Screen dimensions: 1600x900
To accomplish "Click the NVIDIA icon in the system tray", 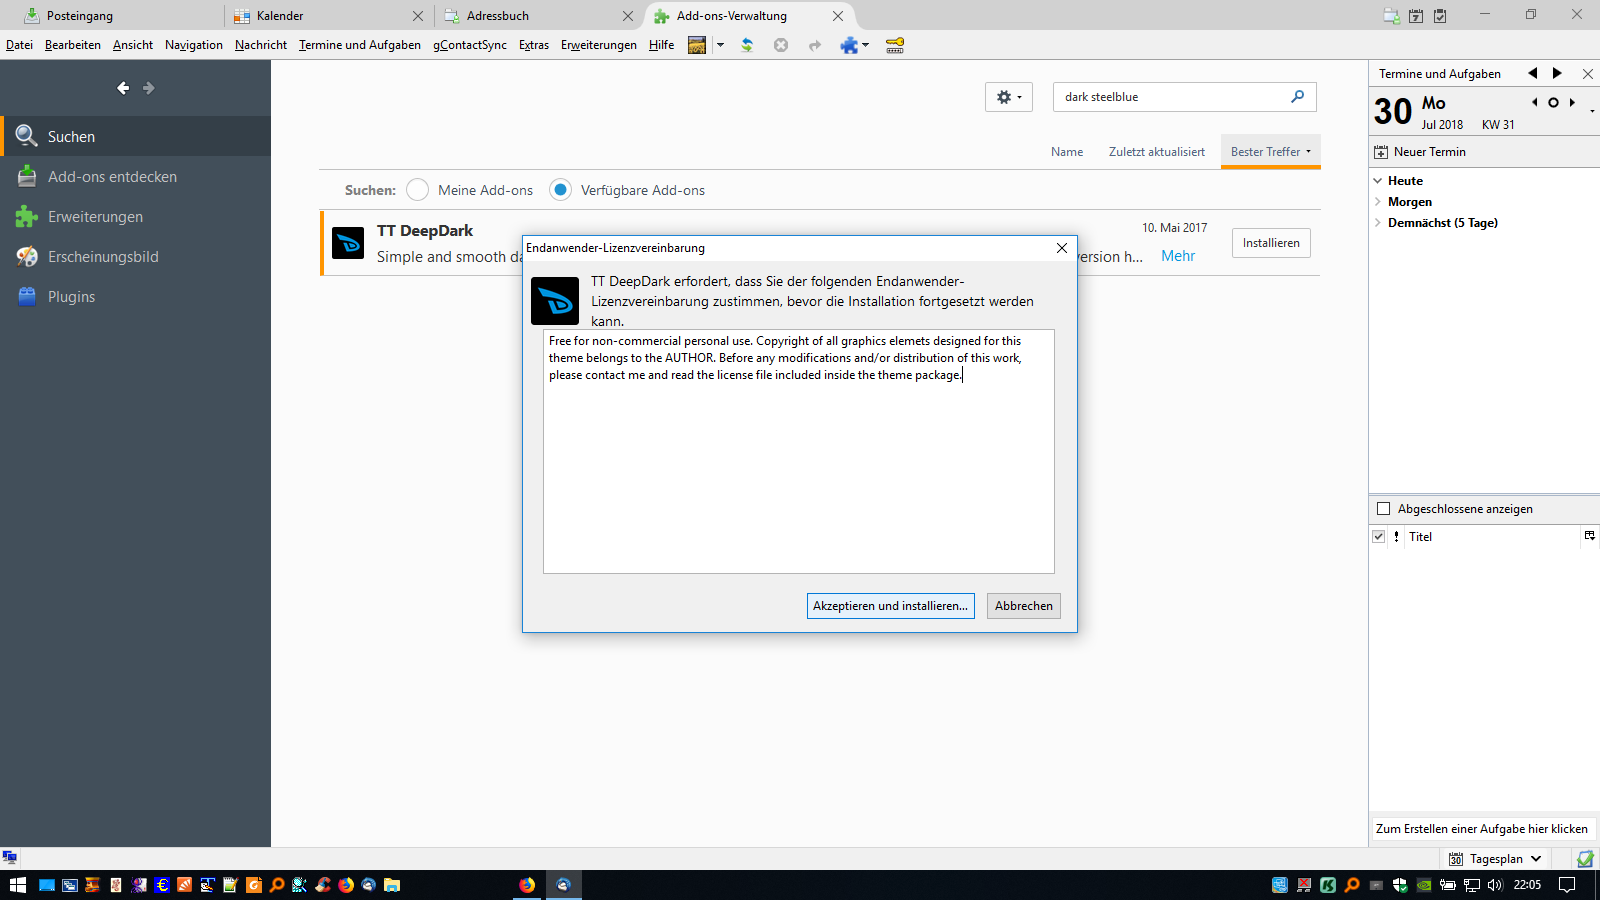I will tap(1423, 885).
